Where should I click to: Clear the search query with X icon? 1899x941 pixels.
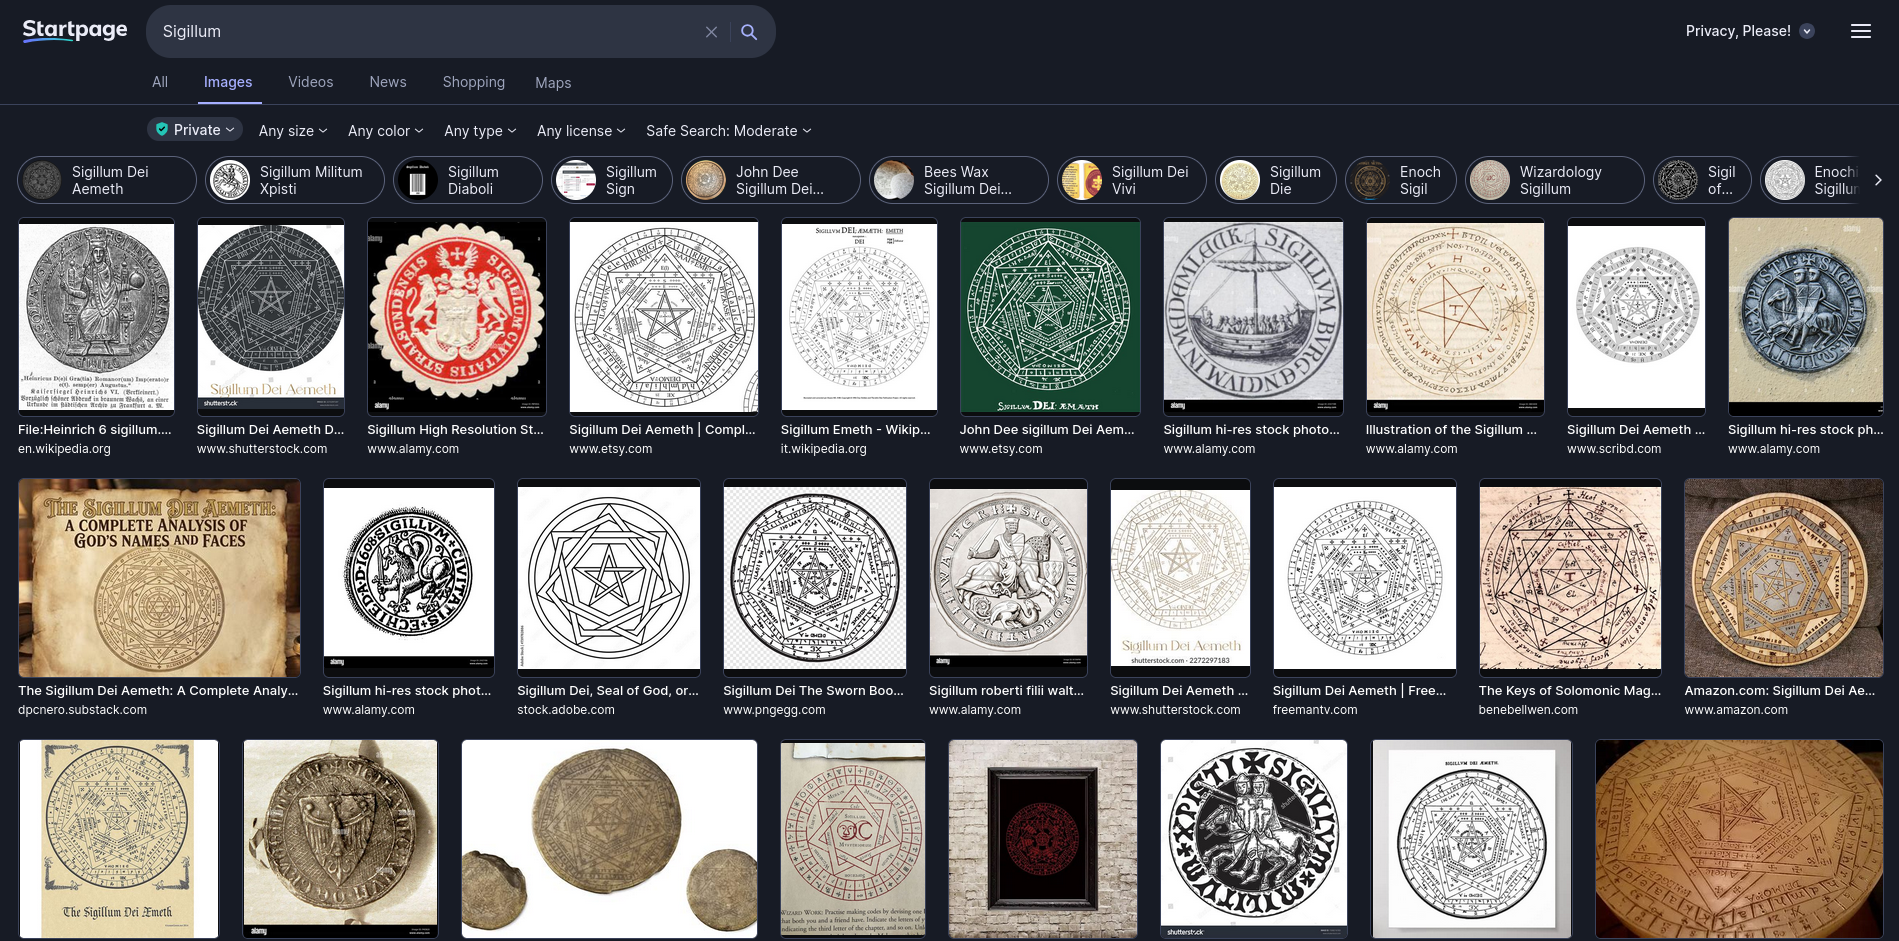click(x=711, y=32)
